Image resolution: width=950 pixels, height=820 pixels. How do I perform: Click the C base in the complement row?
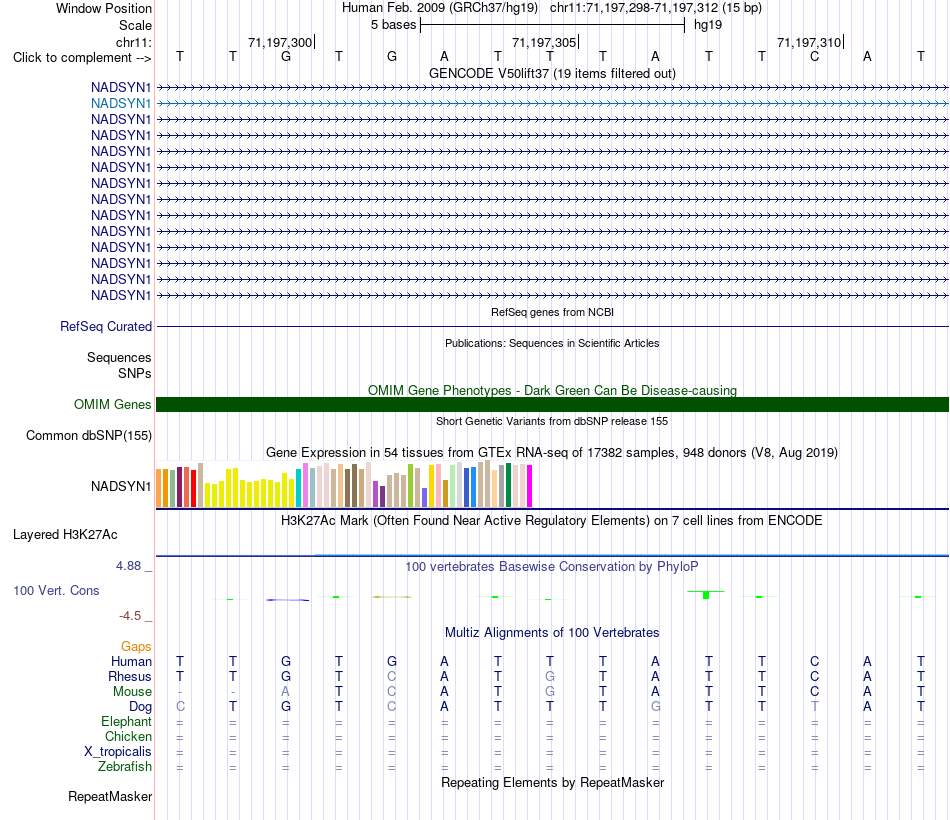814,56
